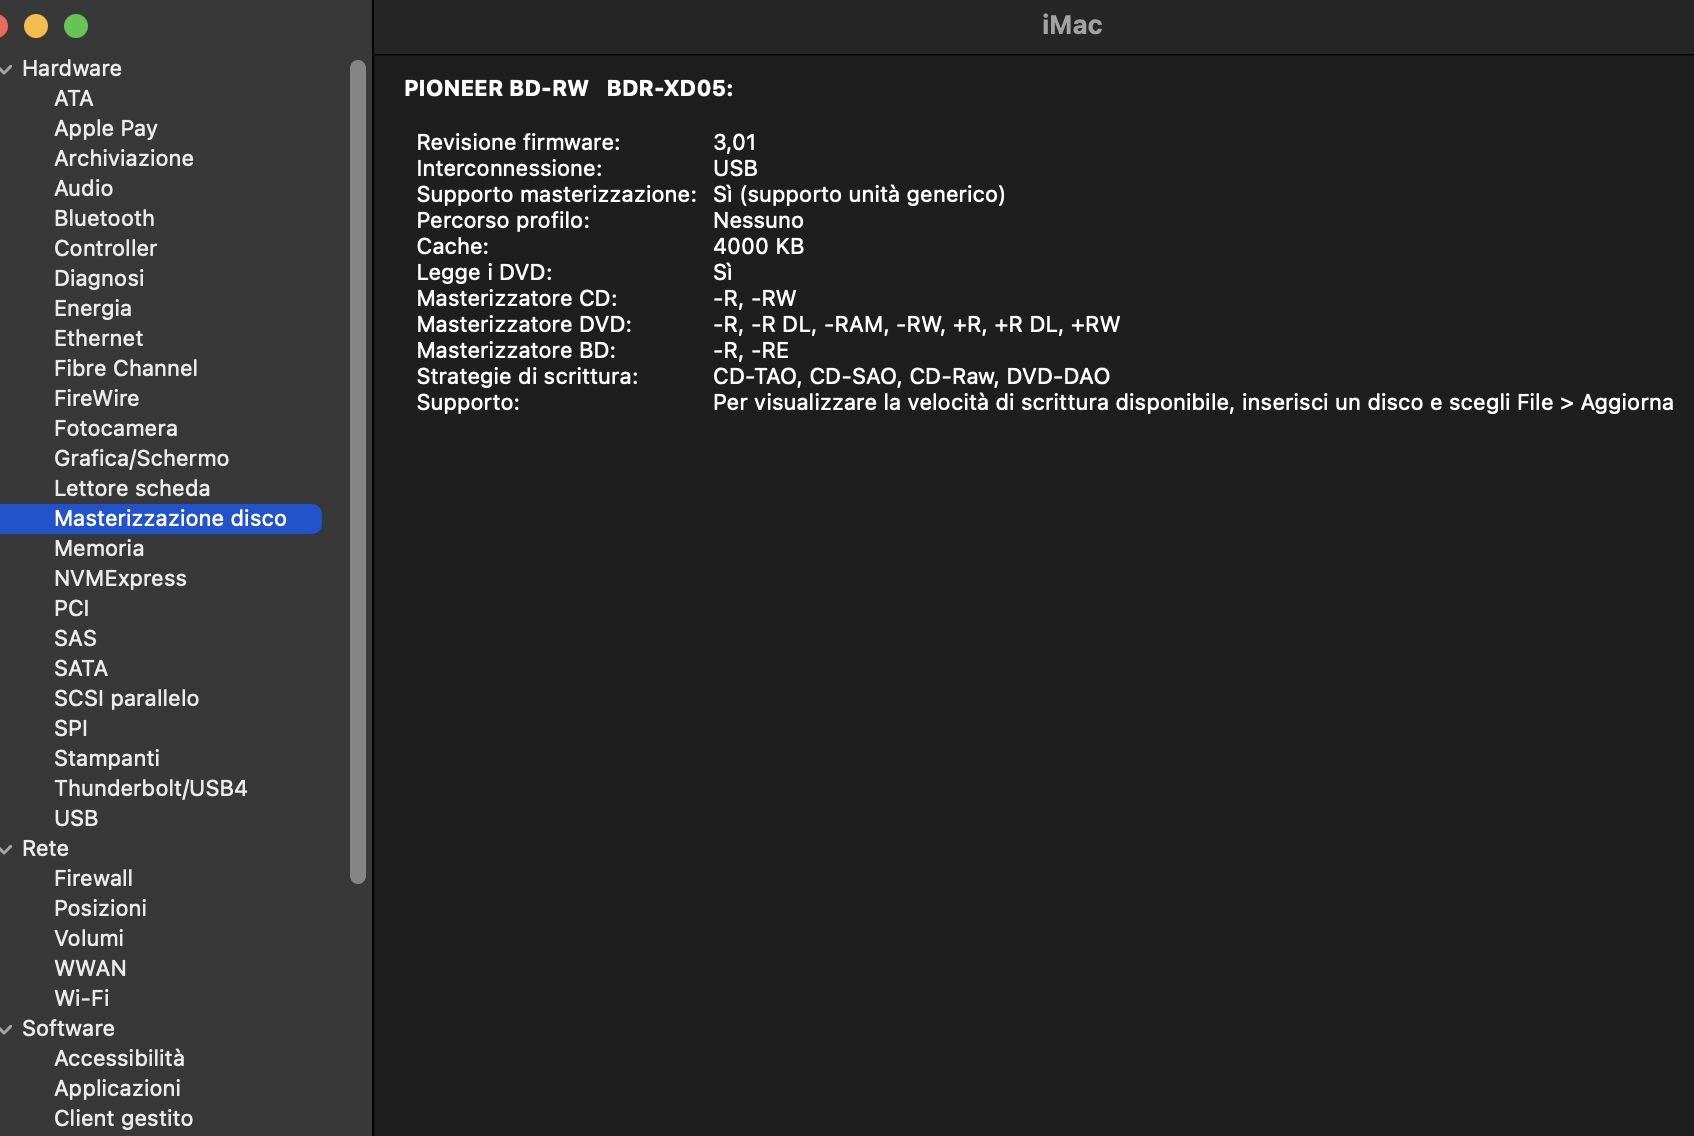This screenshot has width=1694, height=1136.
Task: Open Diagnosi in the sidebar
Action: 99,278
